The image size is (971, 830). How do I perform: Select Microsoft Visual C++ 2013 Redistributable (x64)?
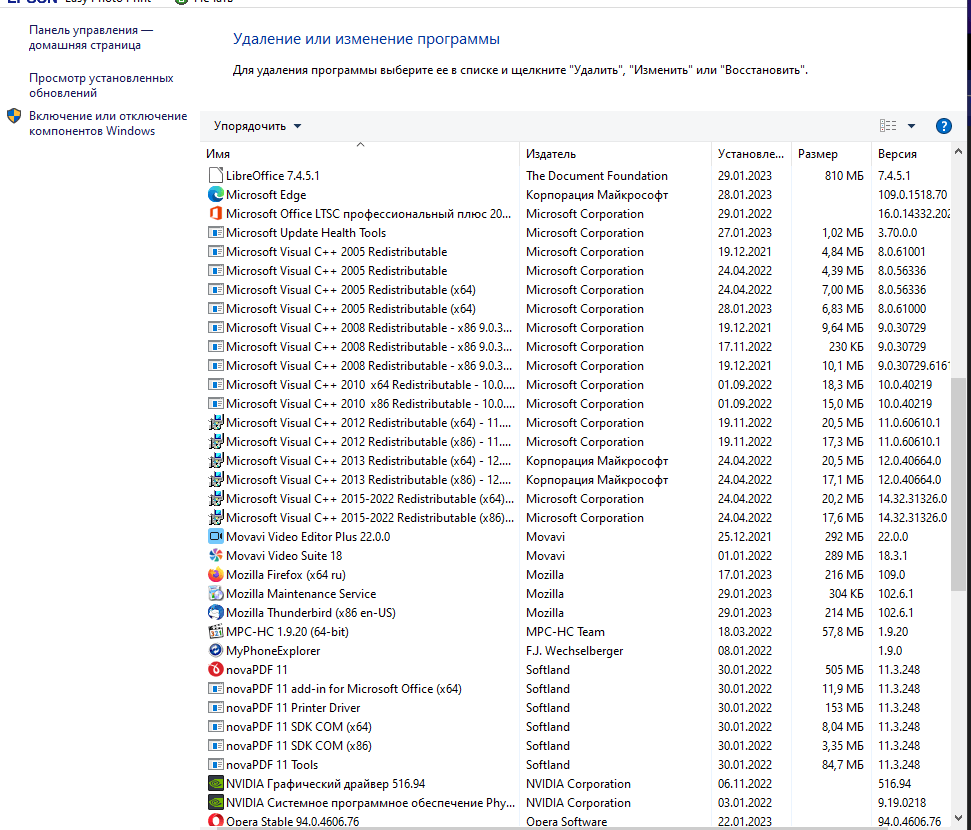(x=576, y=461)
